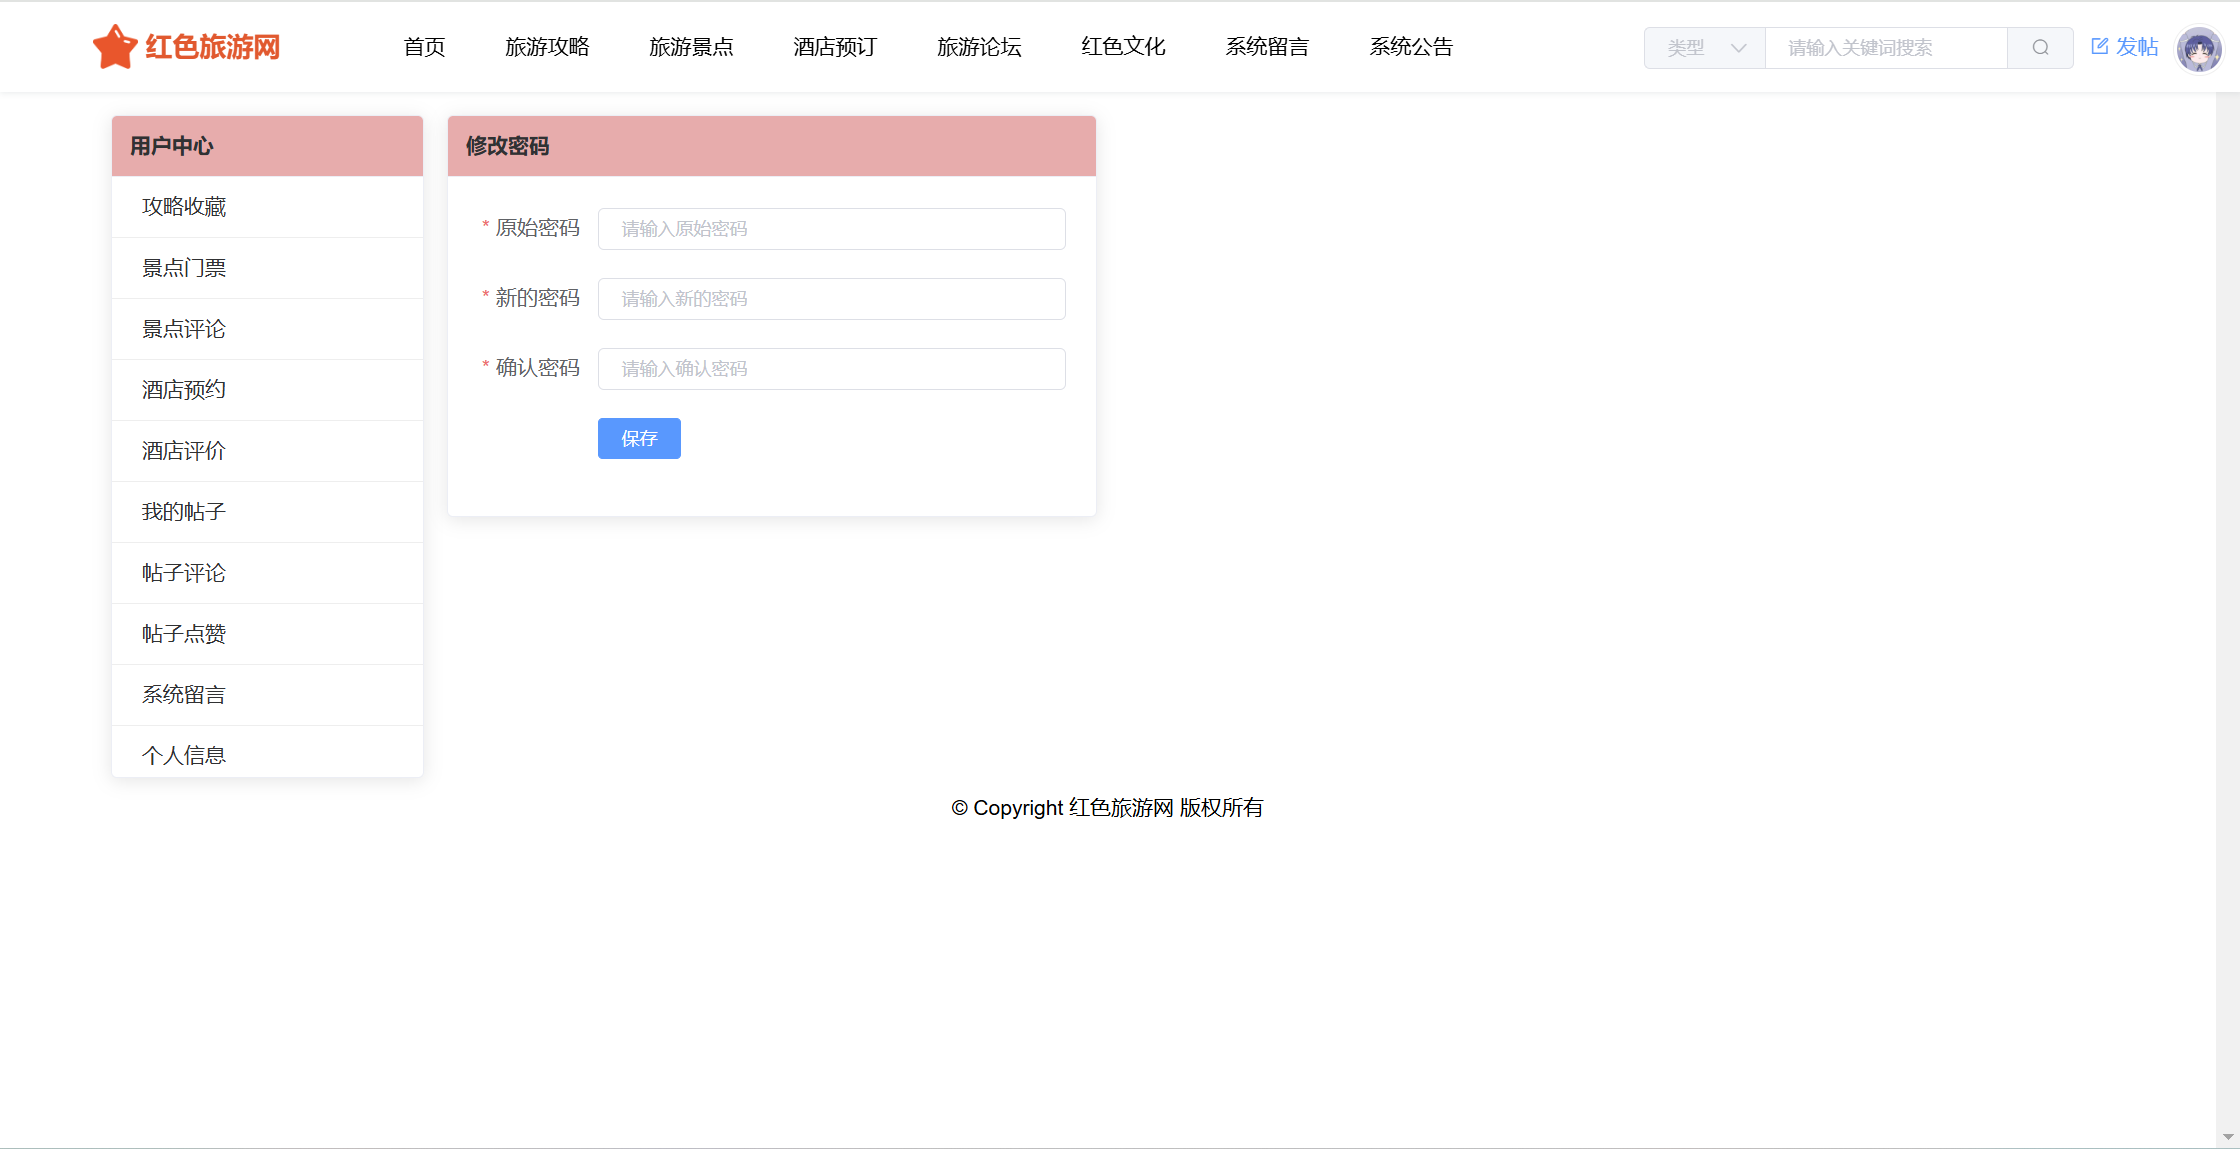Image resolution: width=2240 pixels, height=1149 pixels.
Task: Click the red star site logo
Action: (115, 47)
